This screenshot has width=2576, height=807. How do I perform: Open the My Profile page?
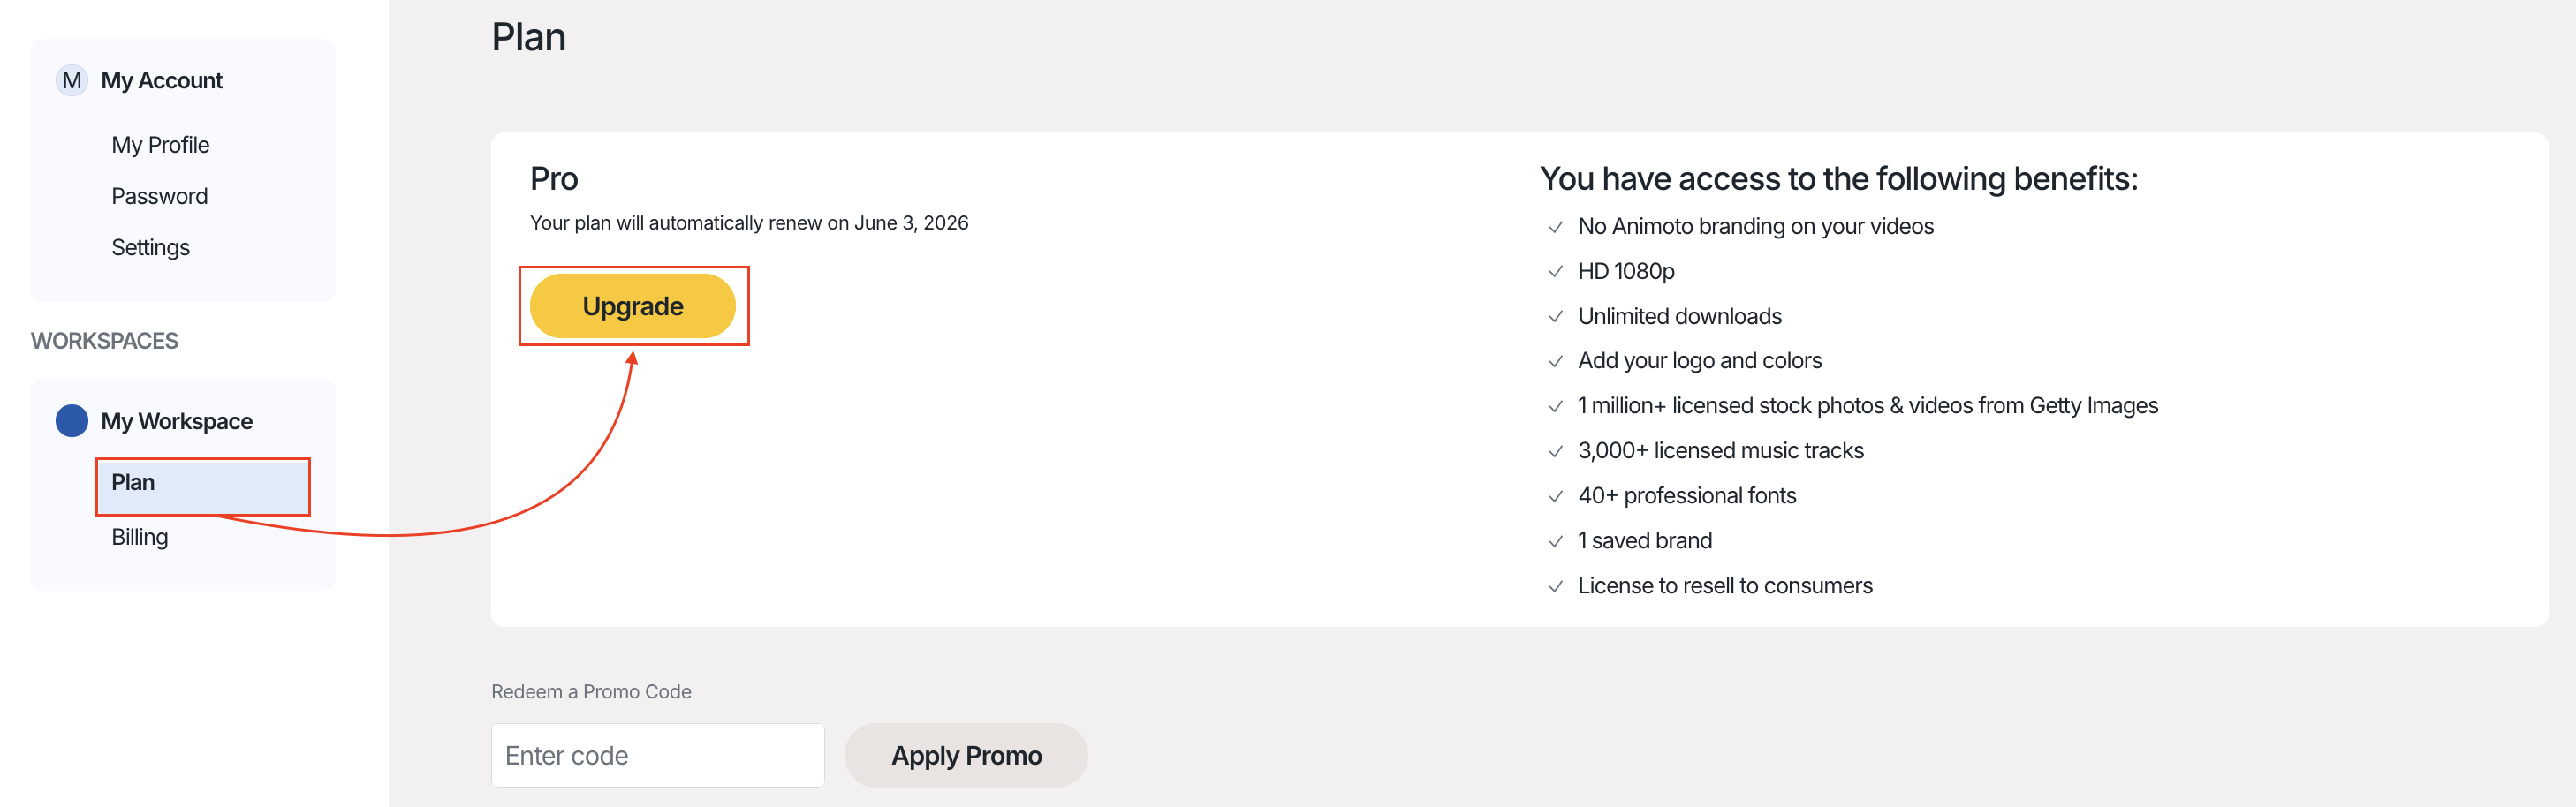(160, 145)
